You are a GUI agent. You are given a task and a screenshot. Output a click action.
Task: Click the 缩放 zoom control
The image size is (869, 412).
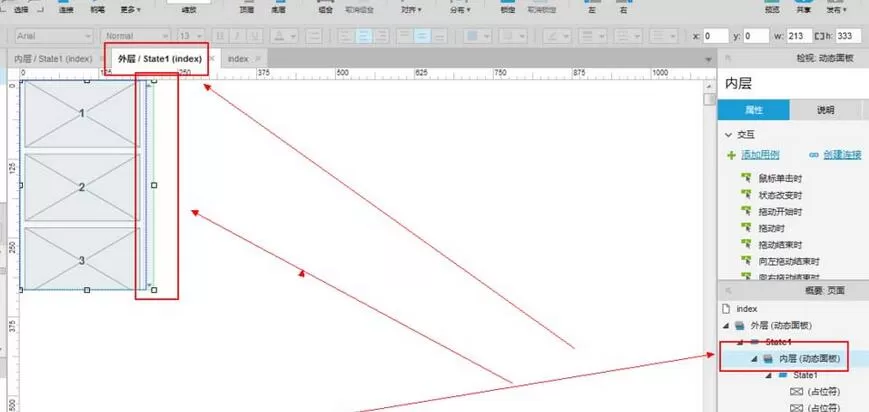click(x=189, y=10)
